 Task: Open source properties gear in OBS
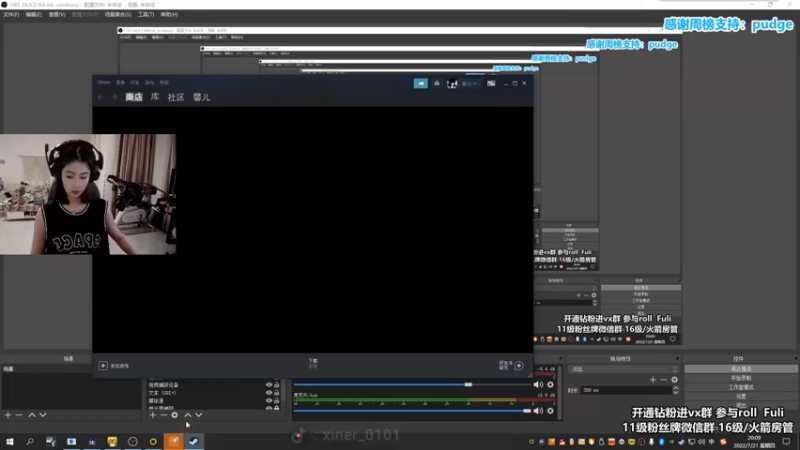pos(174,415)
